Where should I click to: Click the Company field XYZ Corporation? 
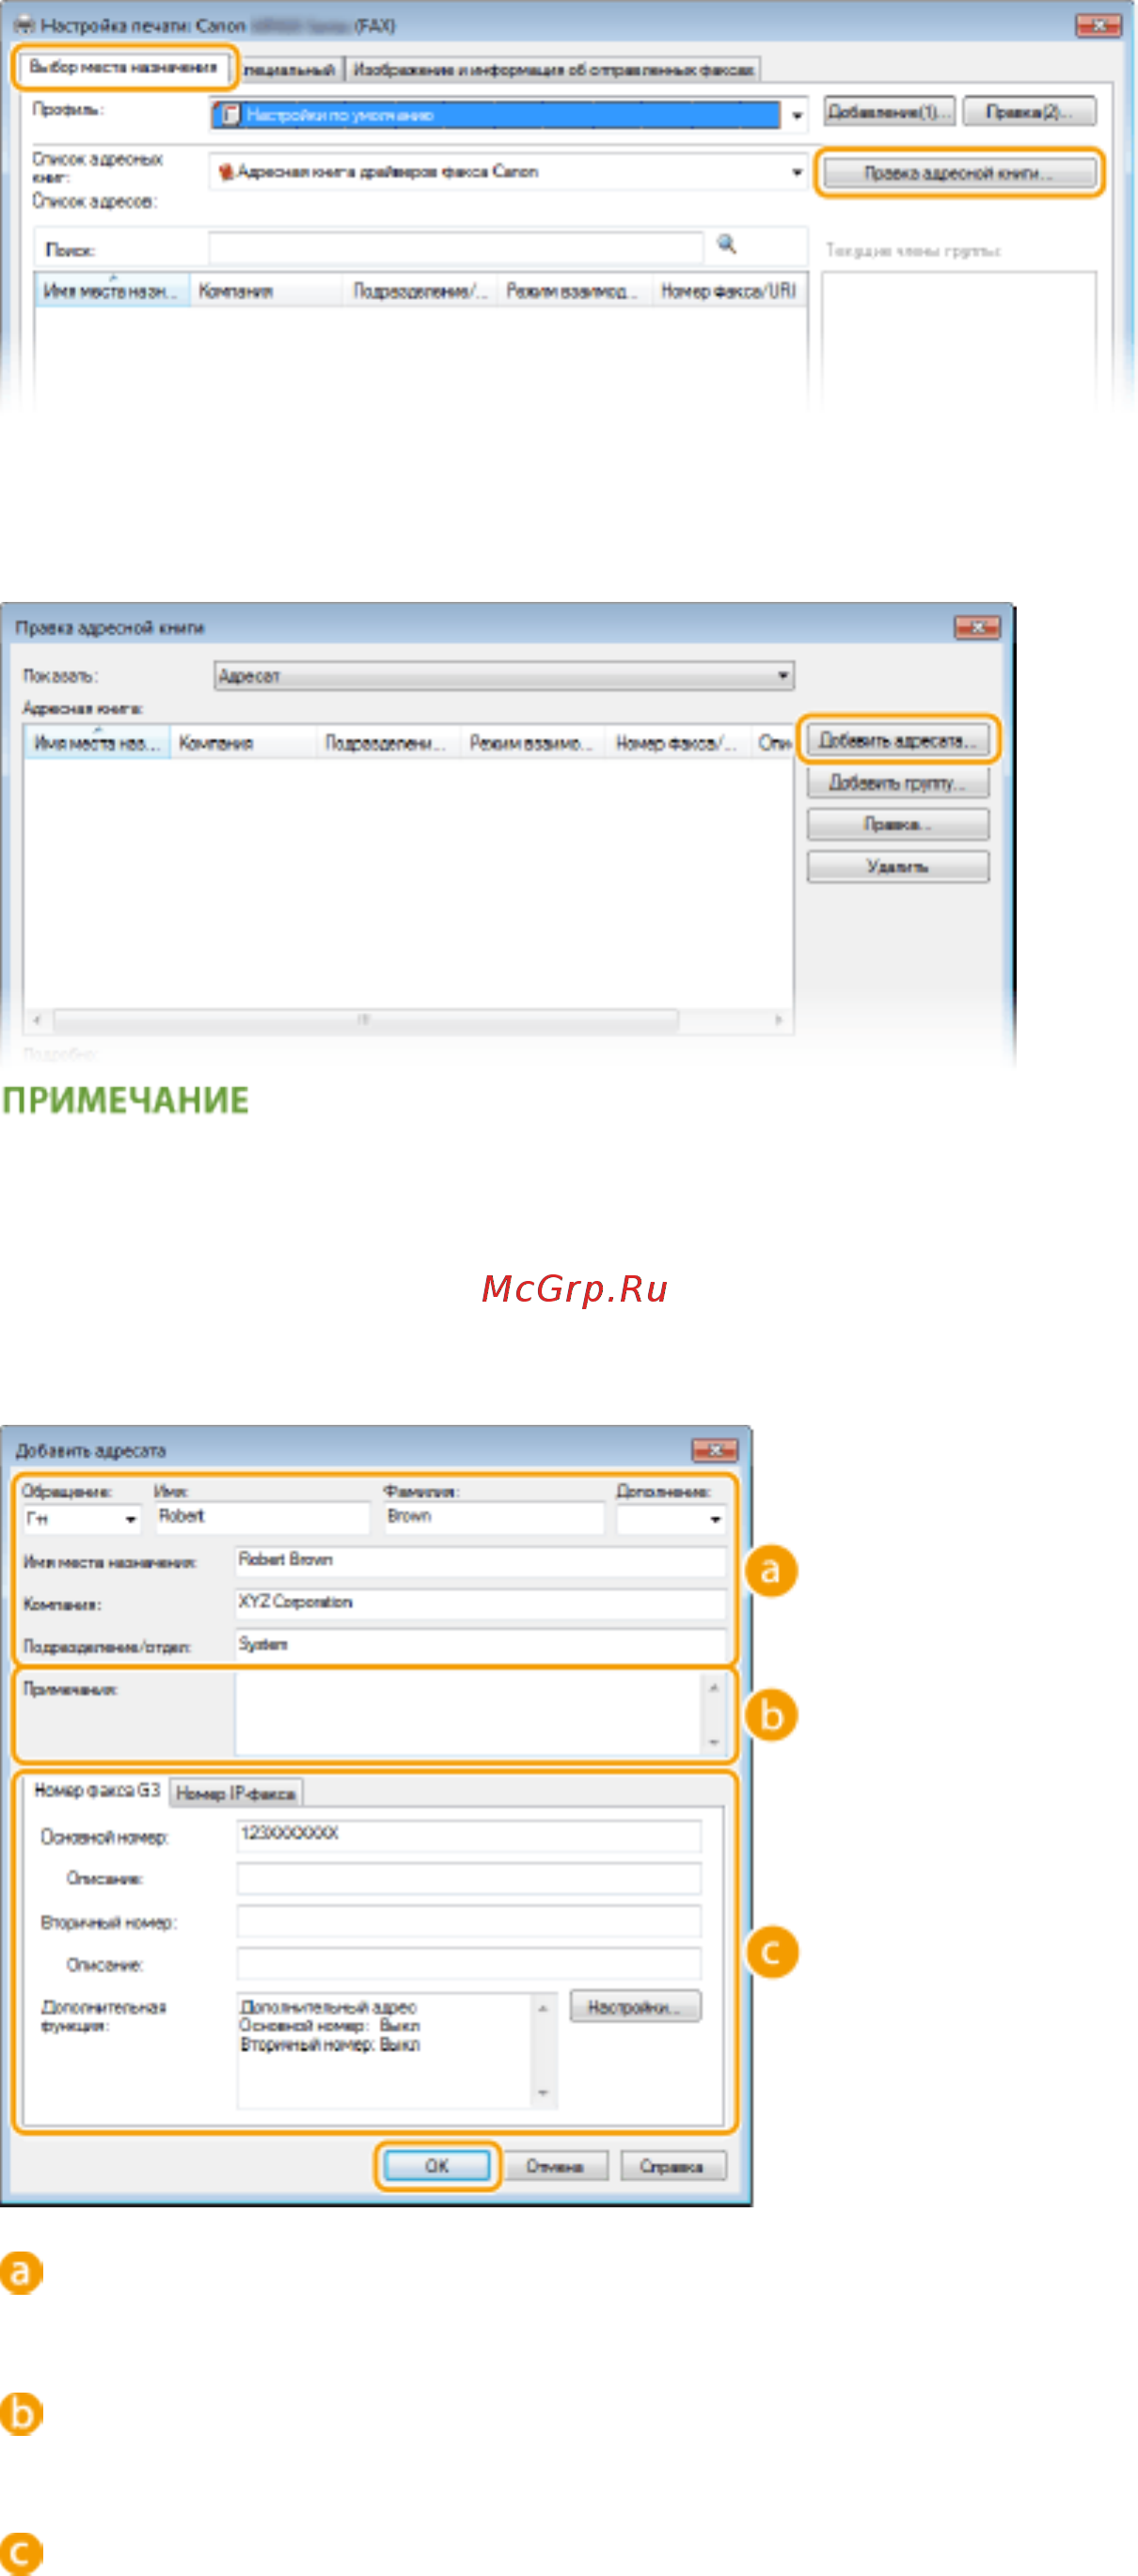click(x=481, y=1602)
